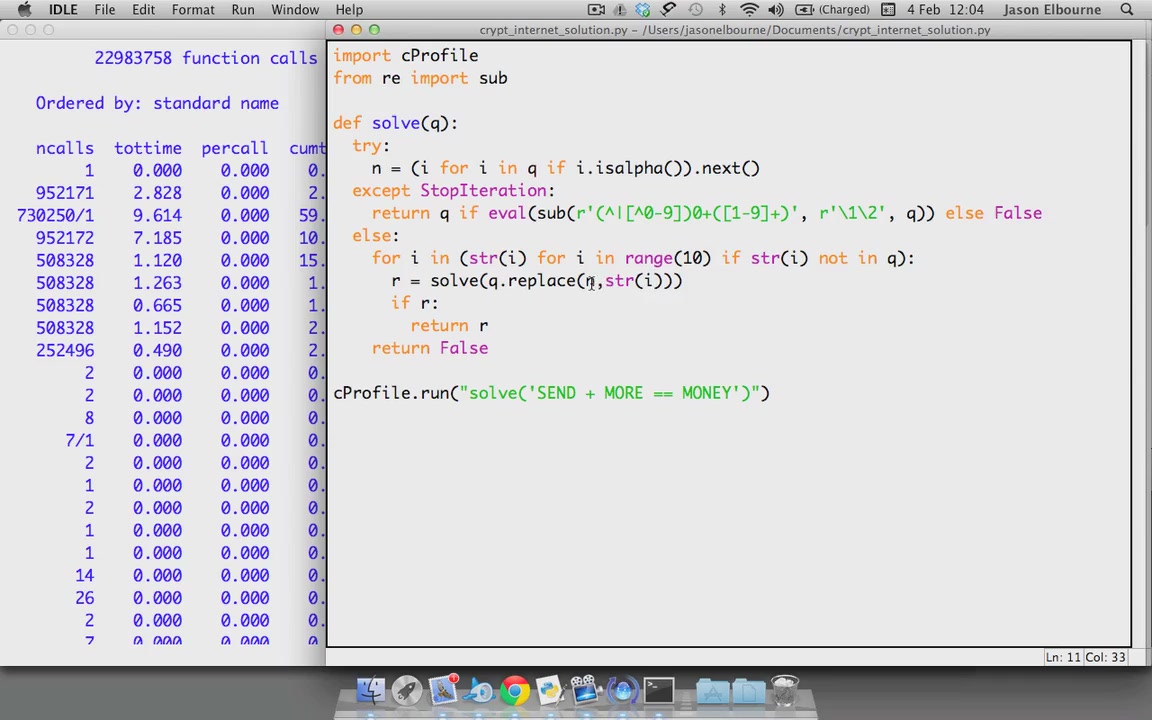The height and width of the screenshot is (720, 1152).
Task: Open the Help menu
Action: [x=349, y=10]
